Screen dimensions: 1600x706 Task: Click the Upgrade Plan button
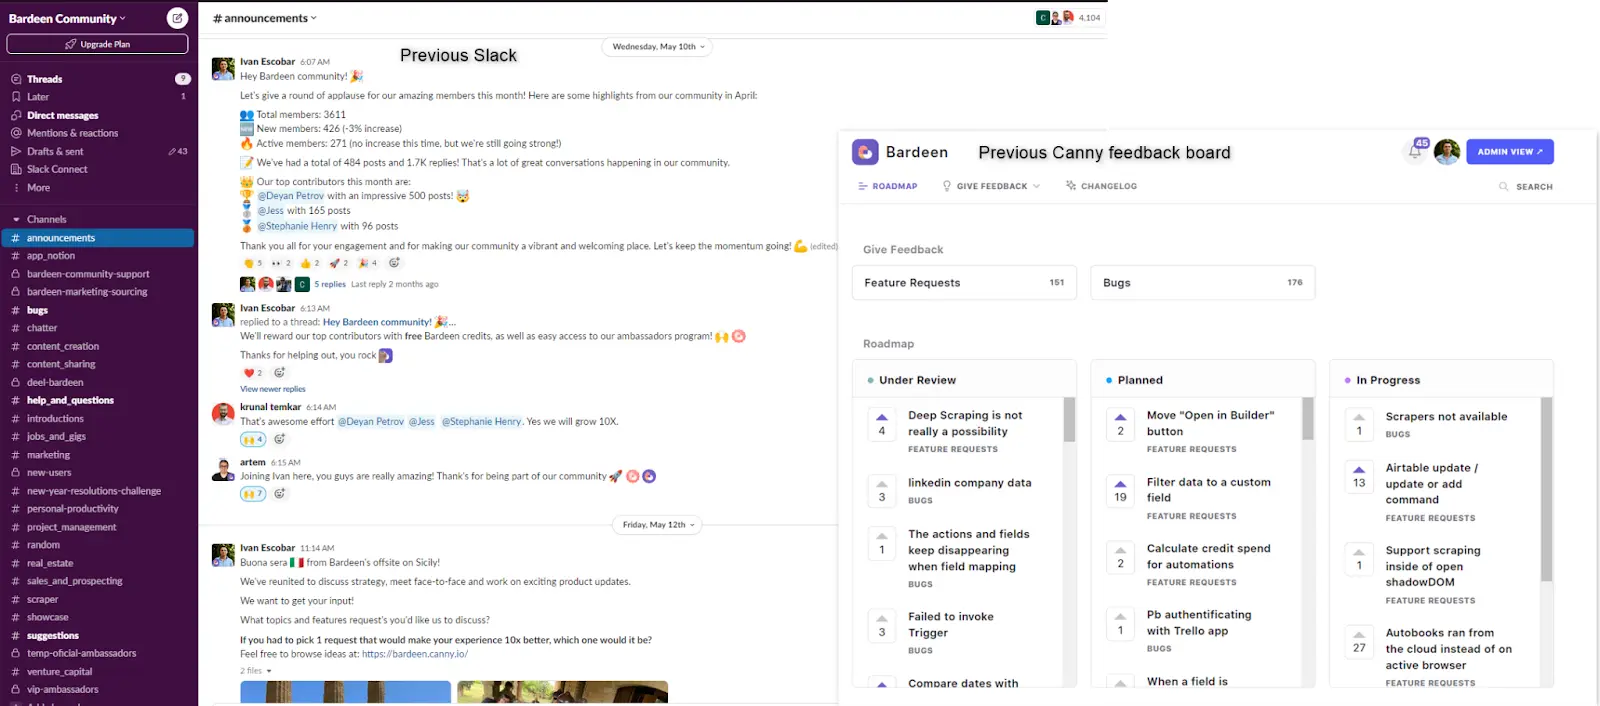(x=97, y=44)
